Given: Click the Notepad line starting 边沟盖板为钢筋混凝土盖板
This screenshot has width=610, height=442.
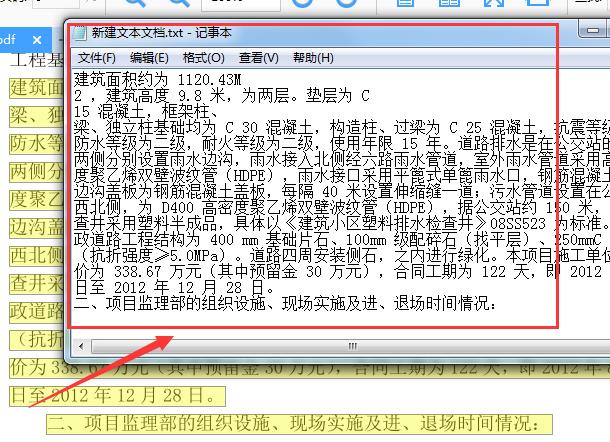Looking at the screenshot, I should click(x=342, y=191).
